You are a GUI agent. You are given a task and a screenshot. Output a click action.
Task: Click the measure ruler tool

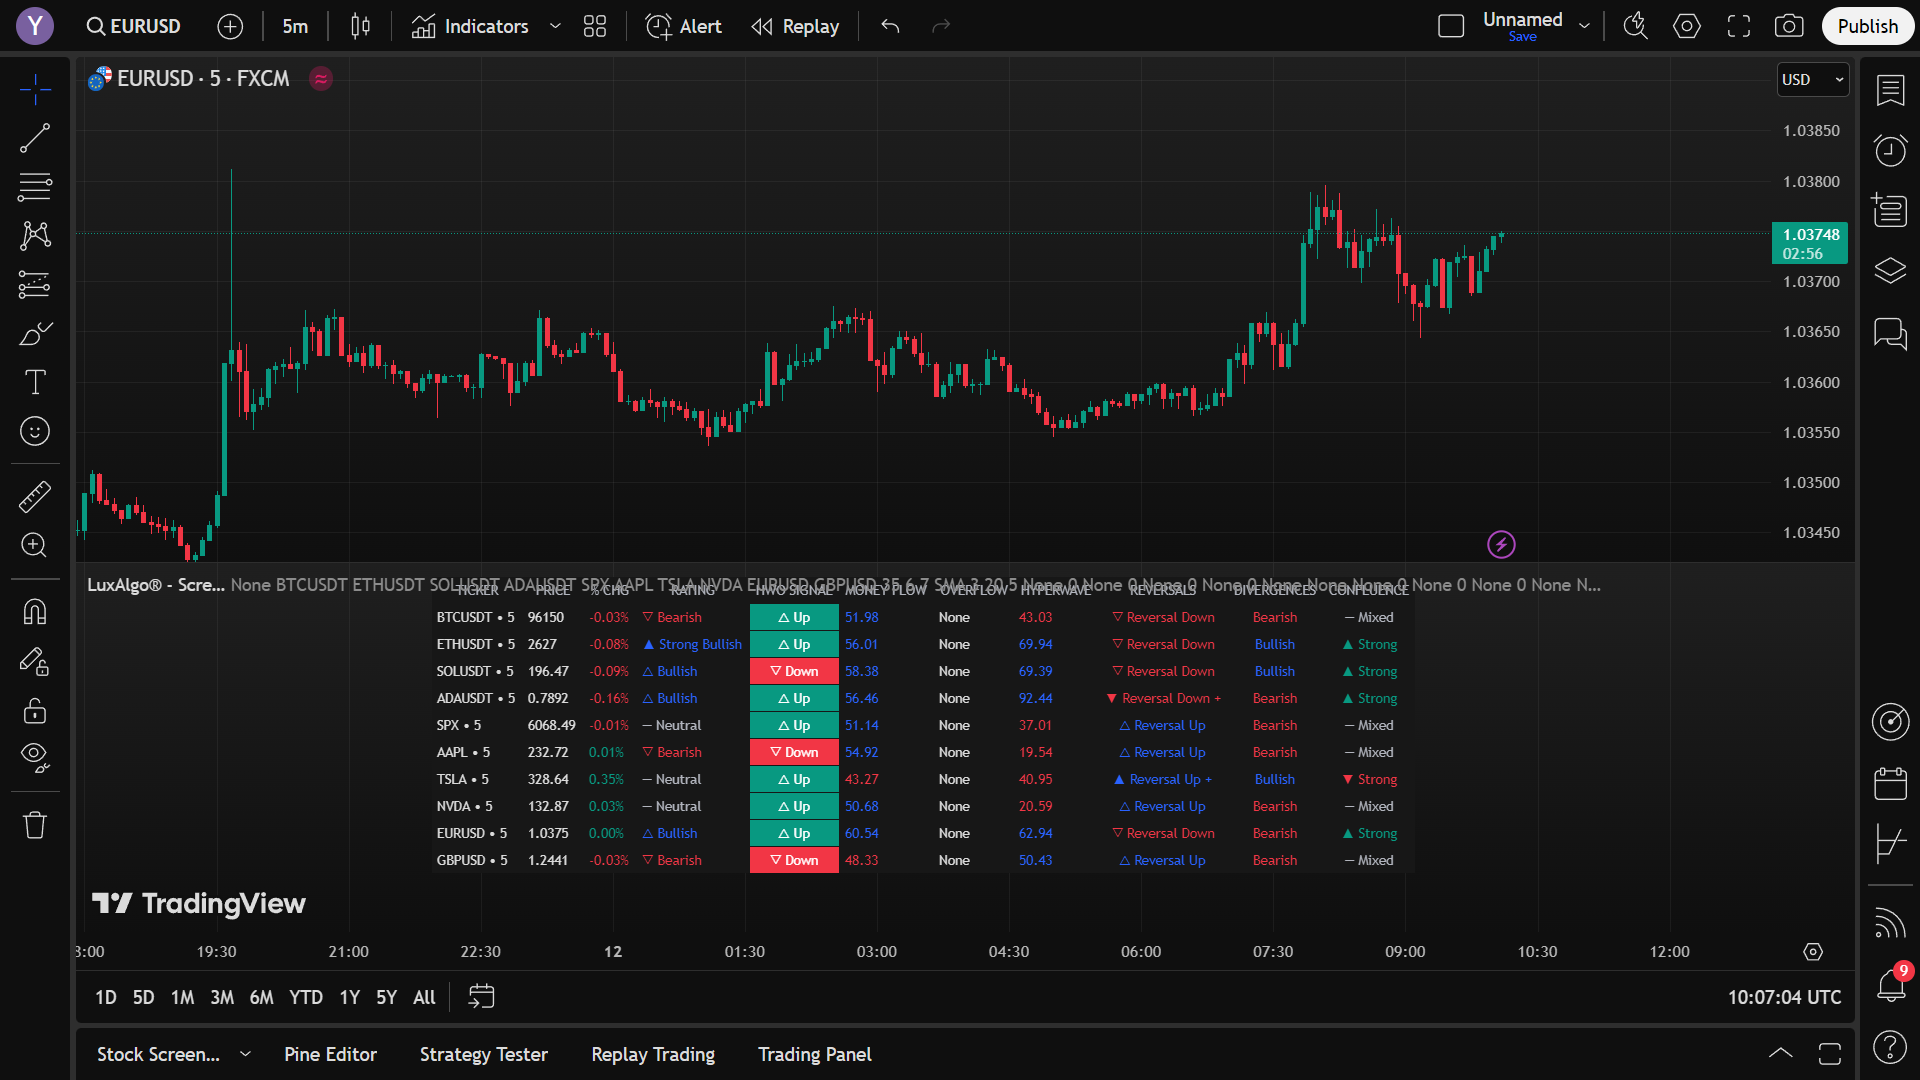[35, 496]
